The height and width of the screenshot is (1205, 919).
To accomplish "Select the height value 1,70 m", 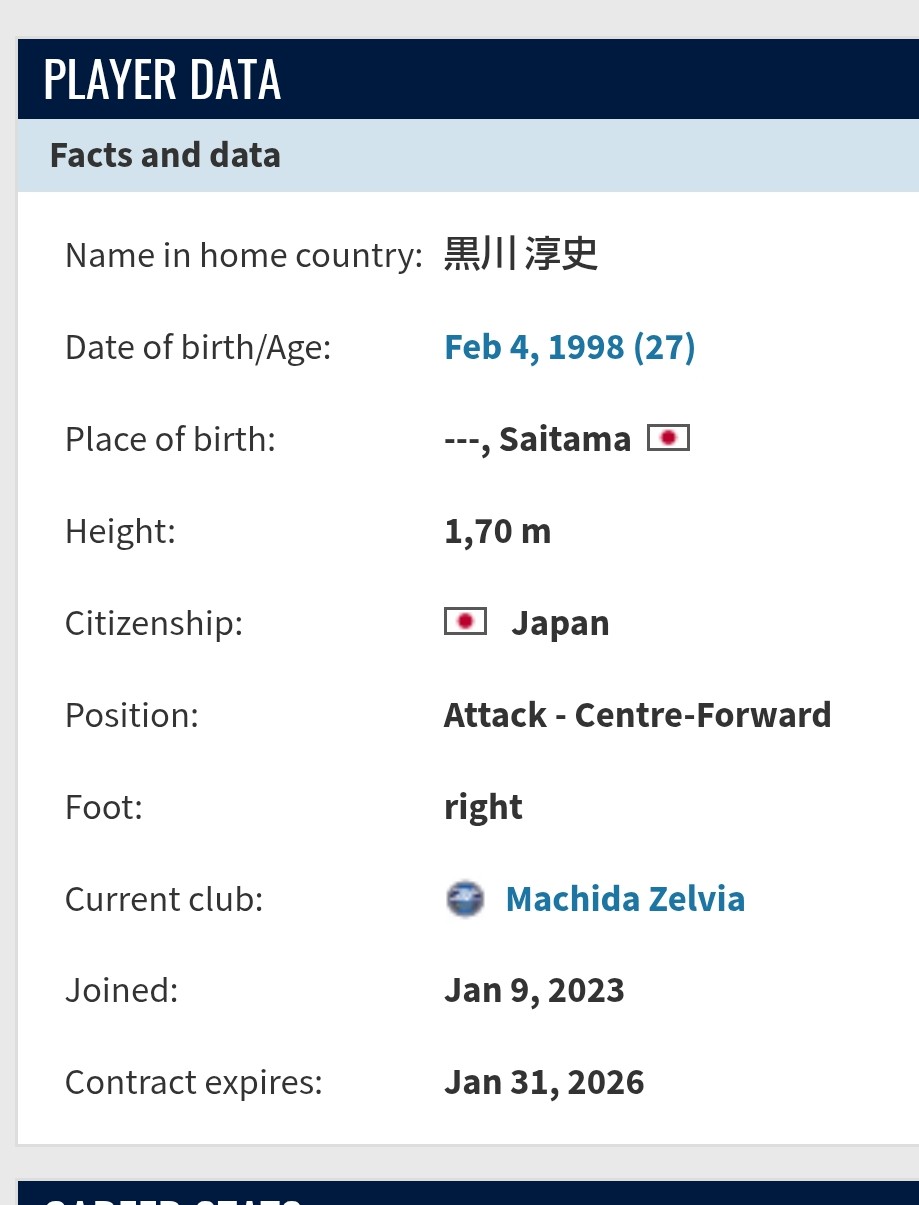I will 497,531.
